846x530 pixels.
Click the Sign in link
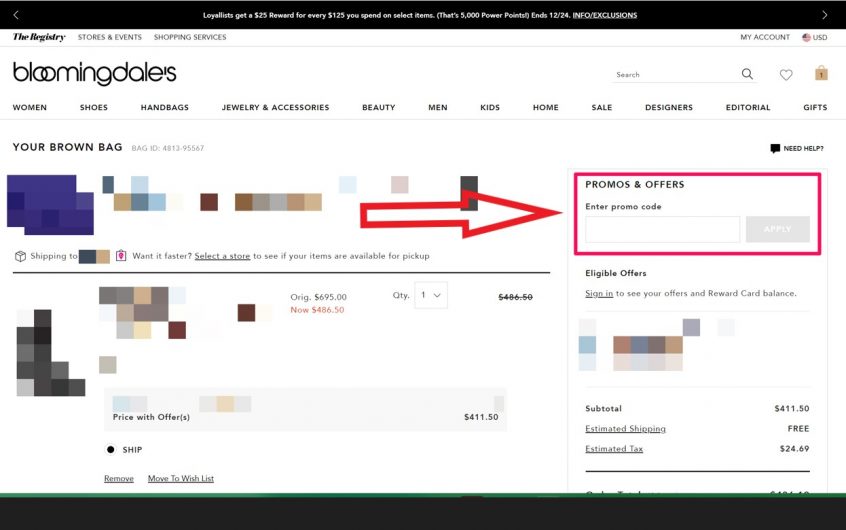599,293
